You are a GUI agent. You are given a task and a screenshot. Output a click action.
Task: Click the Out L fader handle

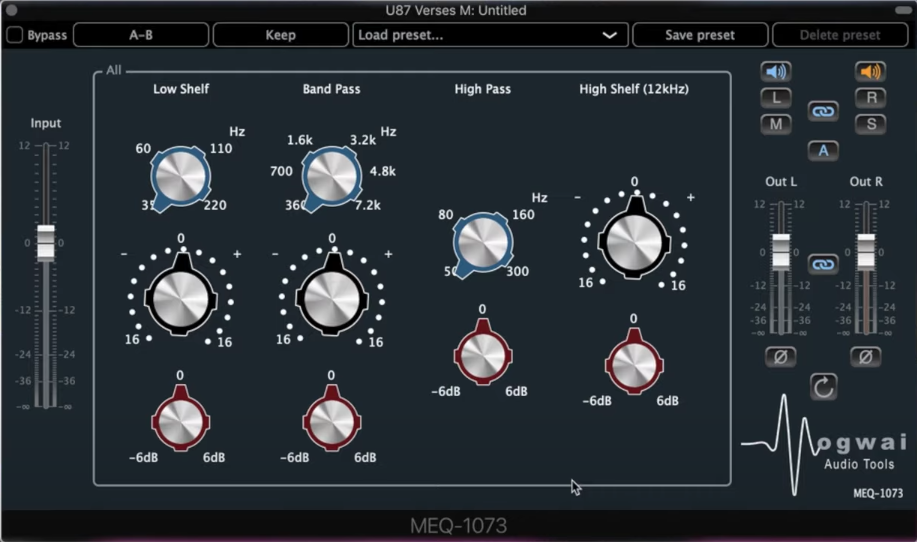[781, 251]
